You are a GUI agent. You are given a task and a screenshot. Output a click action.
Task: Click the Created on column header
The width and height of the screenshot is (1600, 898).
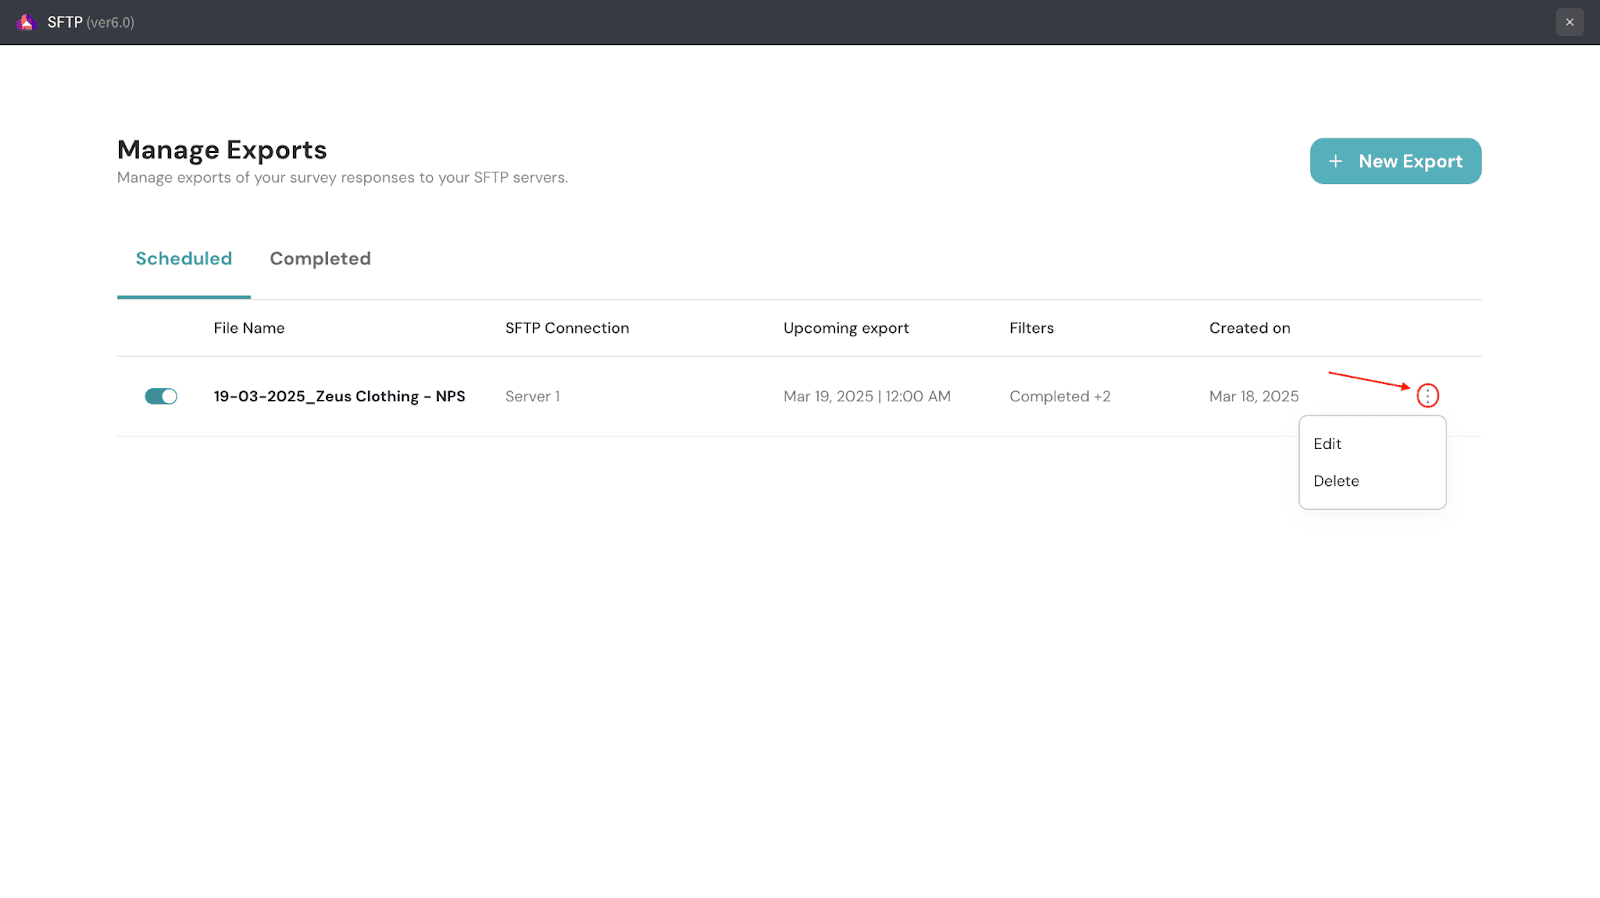pyautogui.click(x=1249, y=328)
